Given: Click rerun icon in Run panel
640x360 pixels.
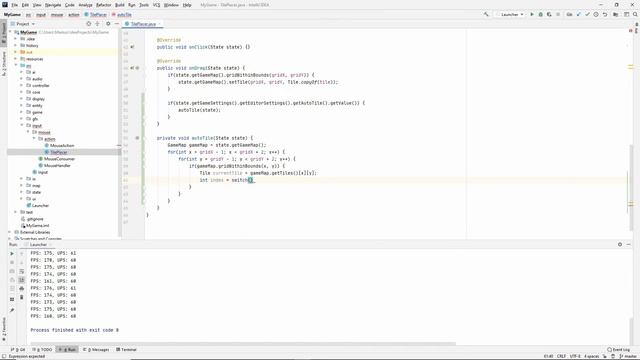Looking at the screenshot, I should point(12,253).
